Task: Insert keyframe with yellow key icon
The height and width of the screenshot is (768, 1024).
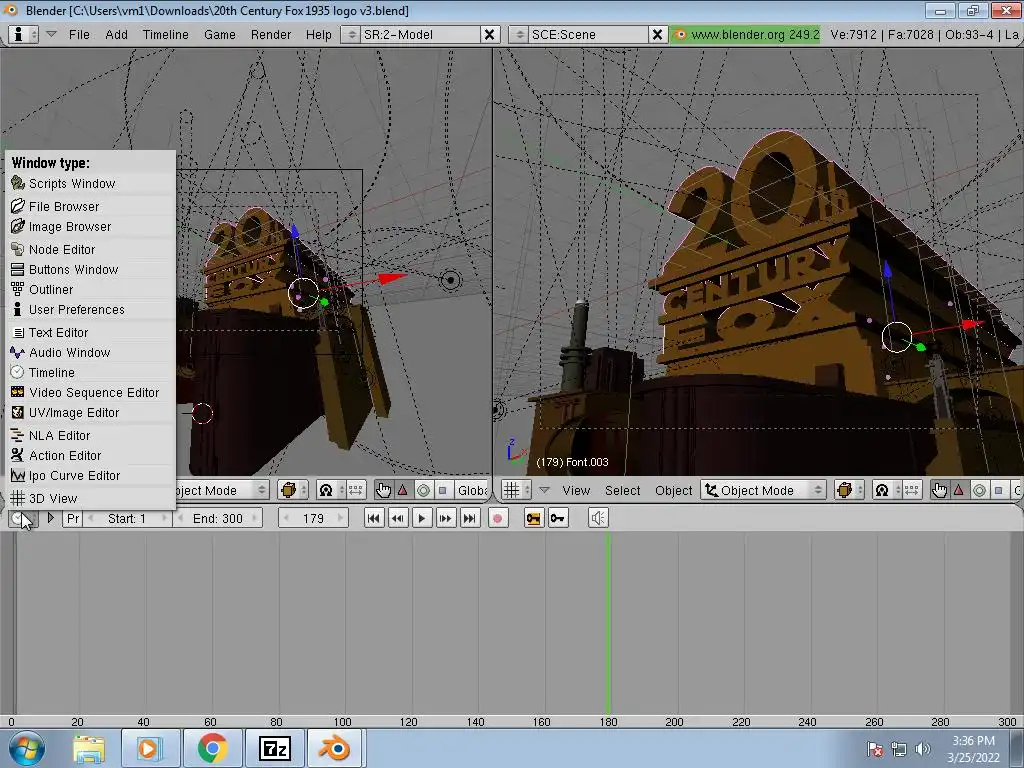Action: pyautogui.click(x=534, y=519)
